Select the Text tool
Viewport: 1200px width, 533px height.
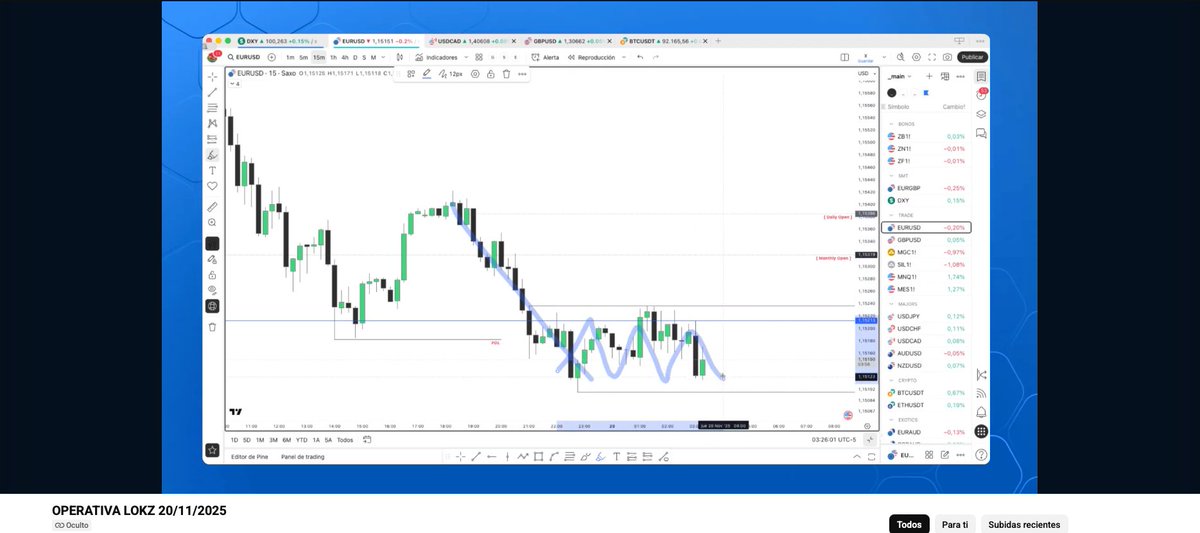coord(212,171)
